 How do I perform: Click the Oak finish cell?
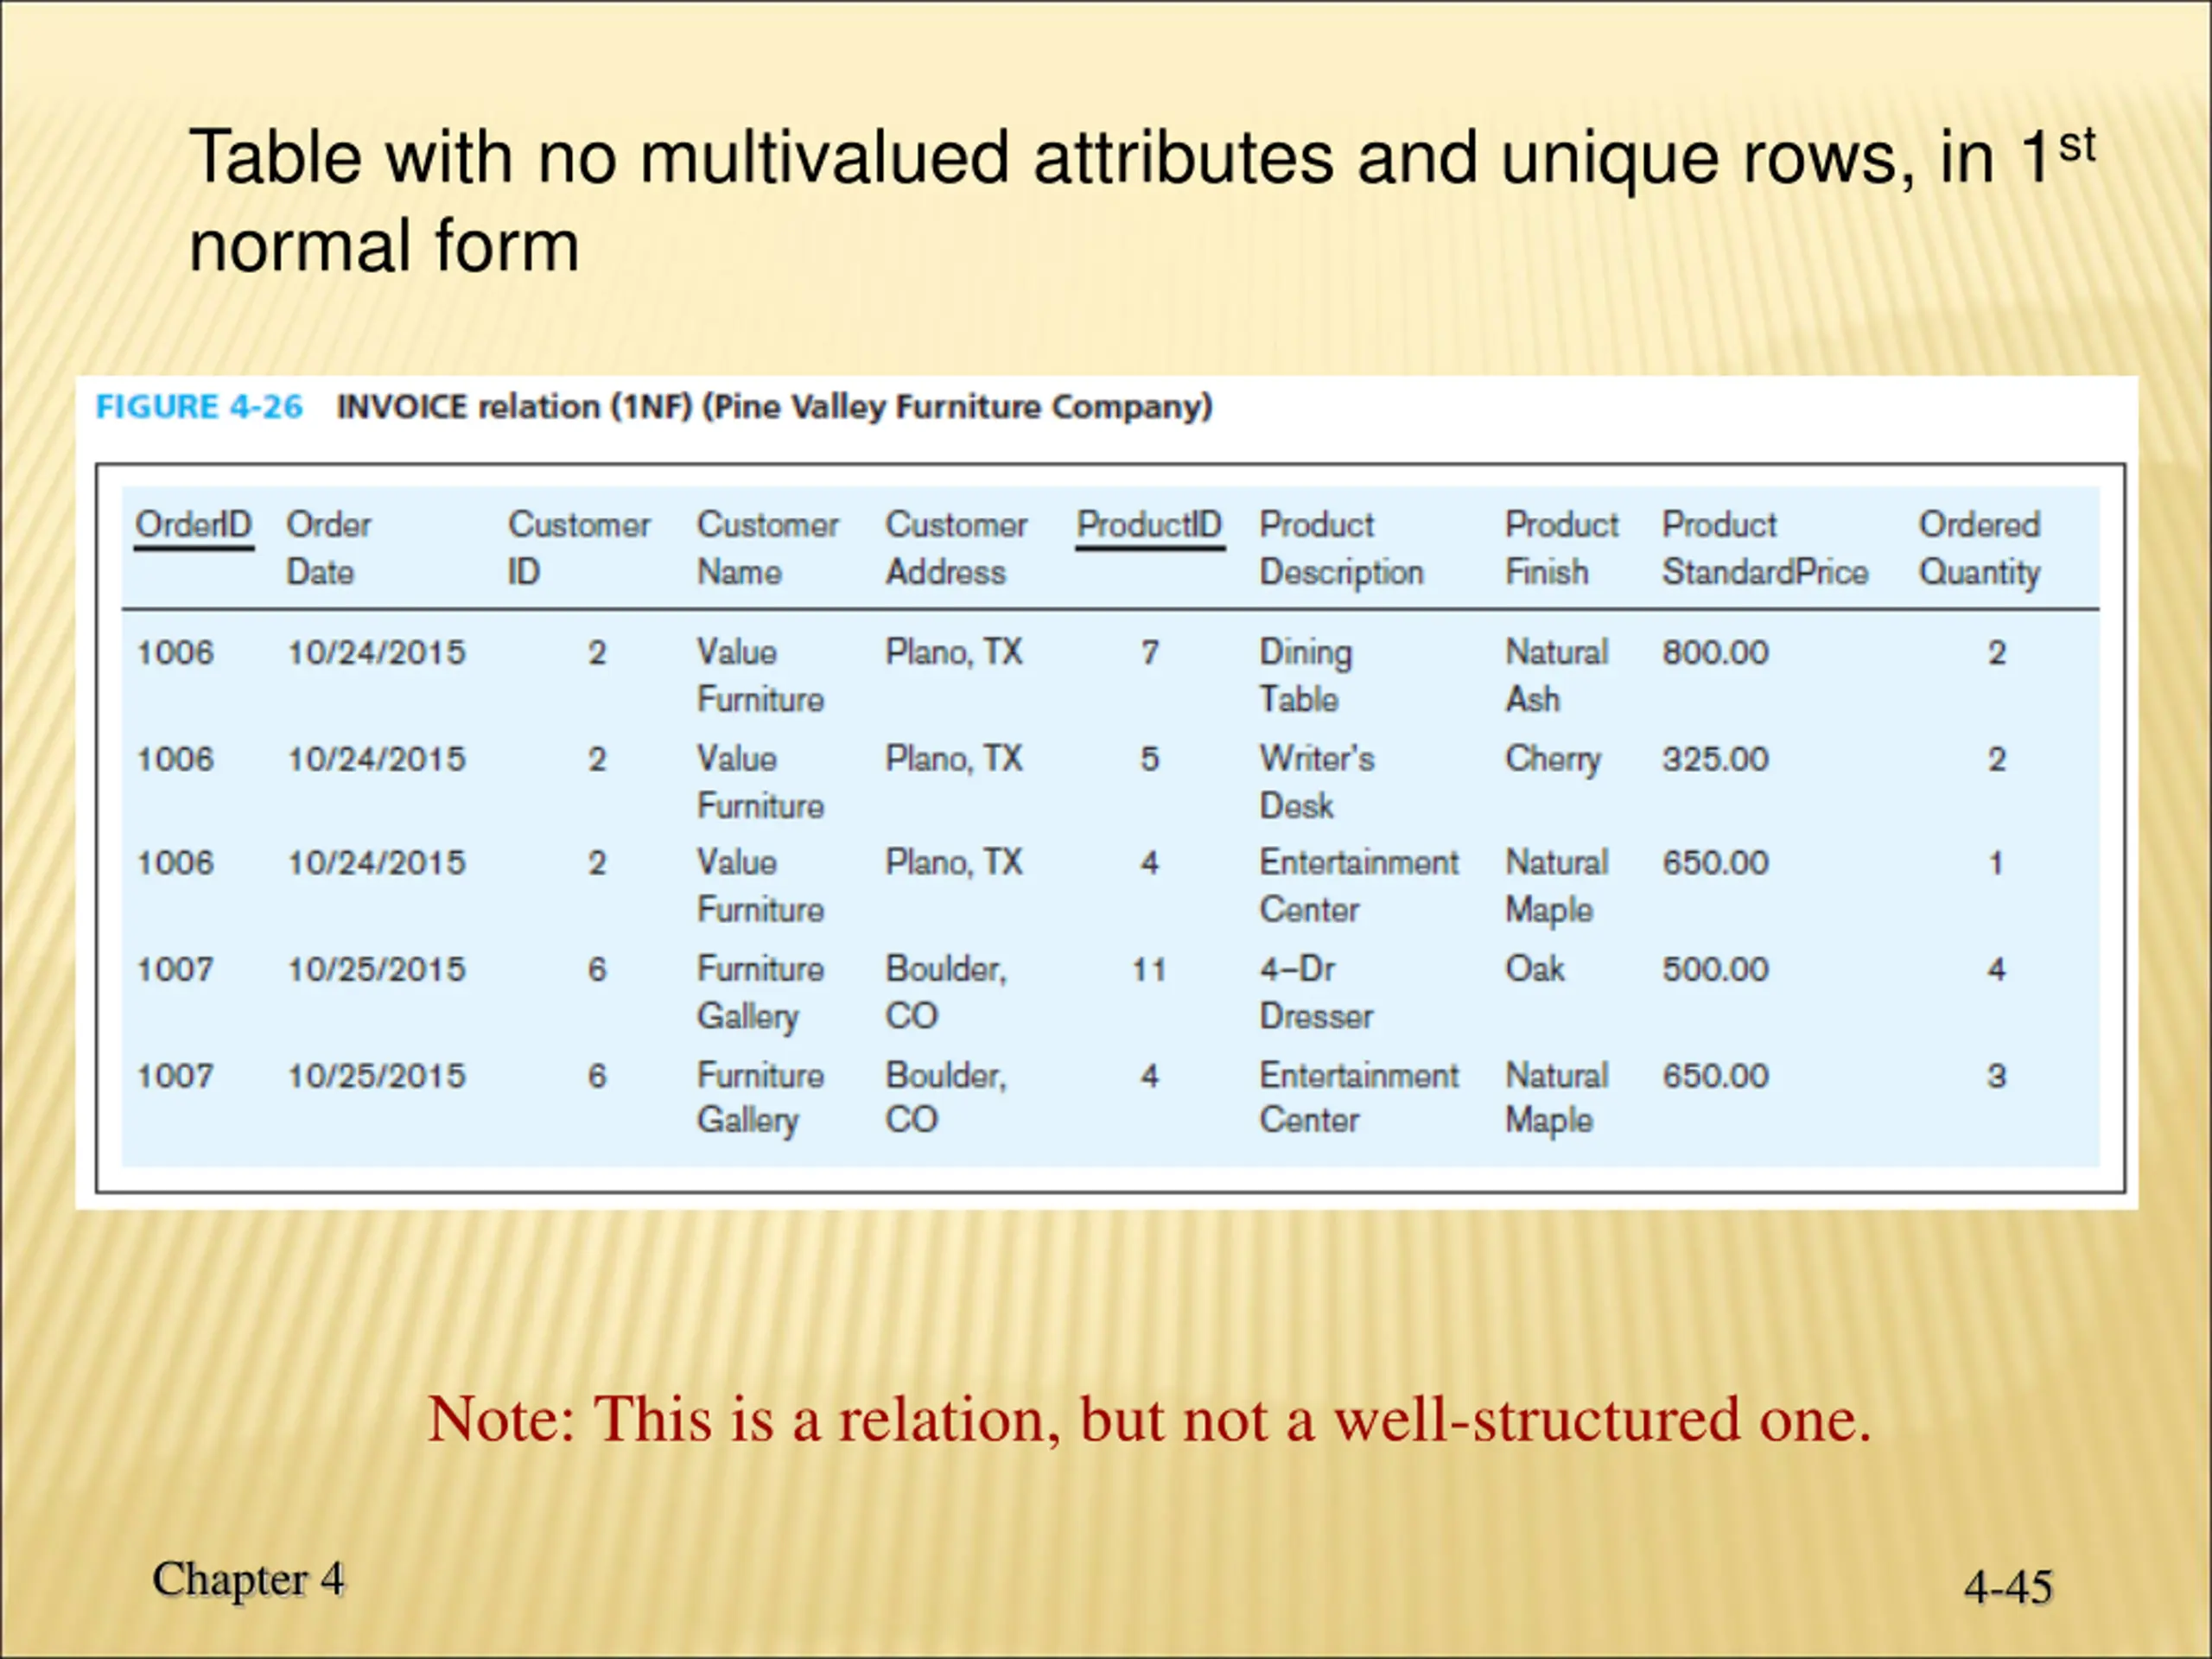click(x=1534, y=969)
